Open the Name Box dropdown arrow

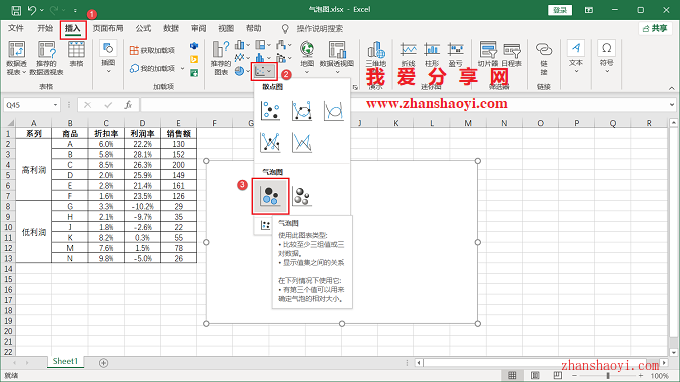55,105
